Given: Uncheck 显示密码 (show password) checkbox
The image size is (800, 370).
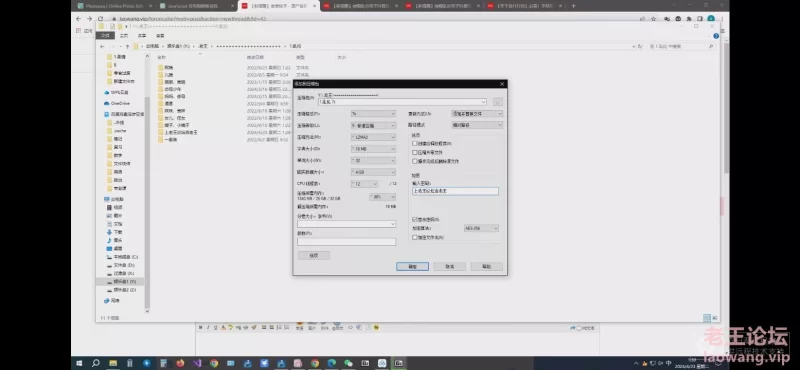Looking at the screenshot, I should point(414,219).
